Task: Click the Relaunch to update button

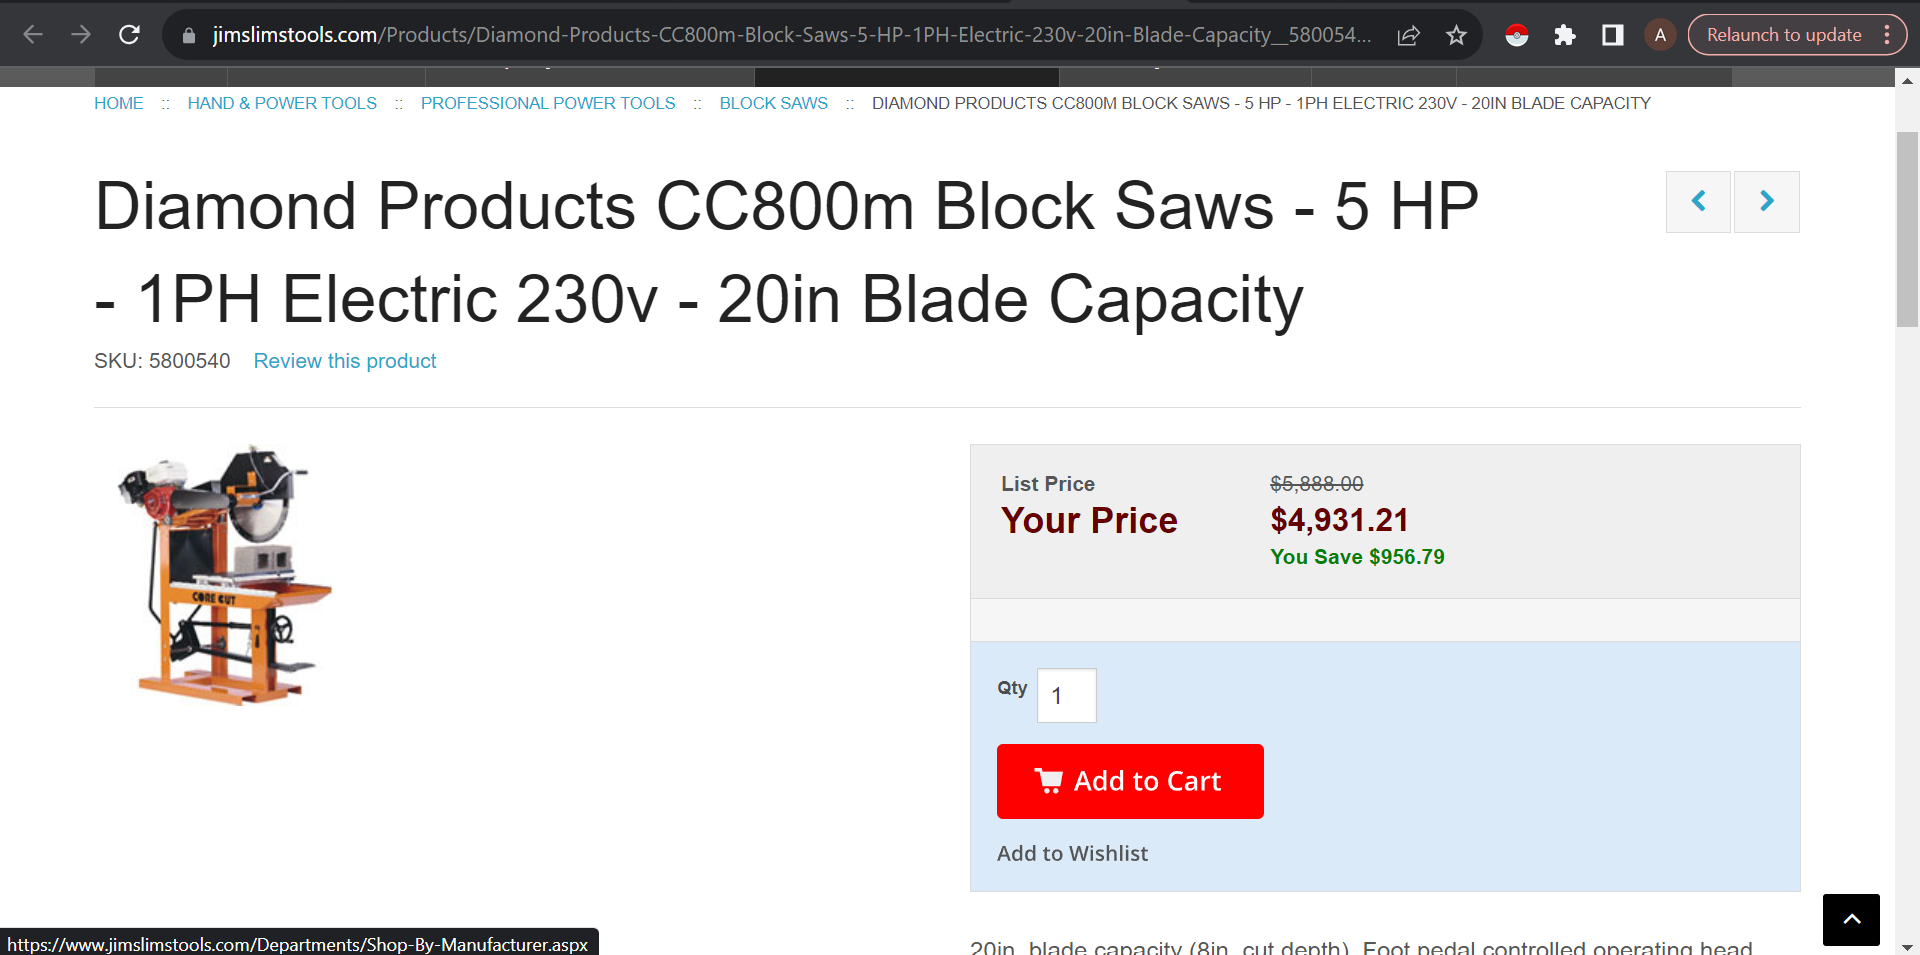Action: 1786,33
